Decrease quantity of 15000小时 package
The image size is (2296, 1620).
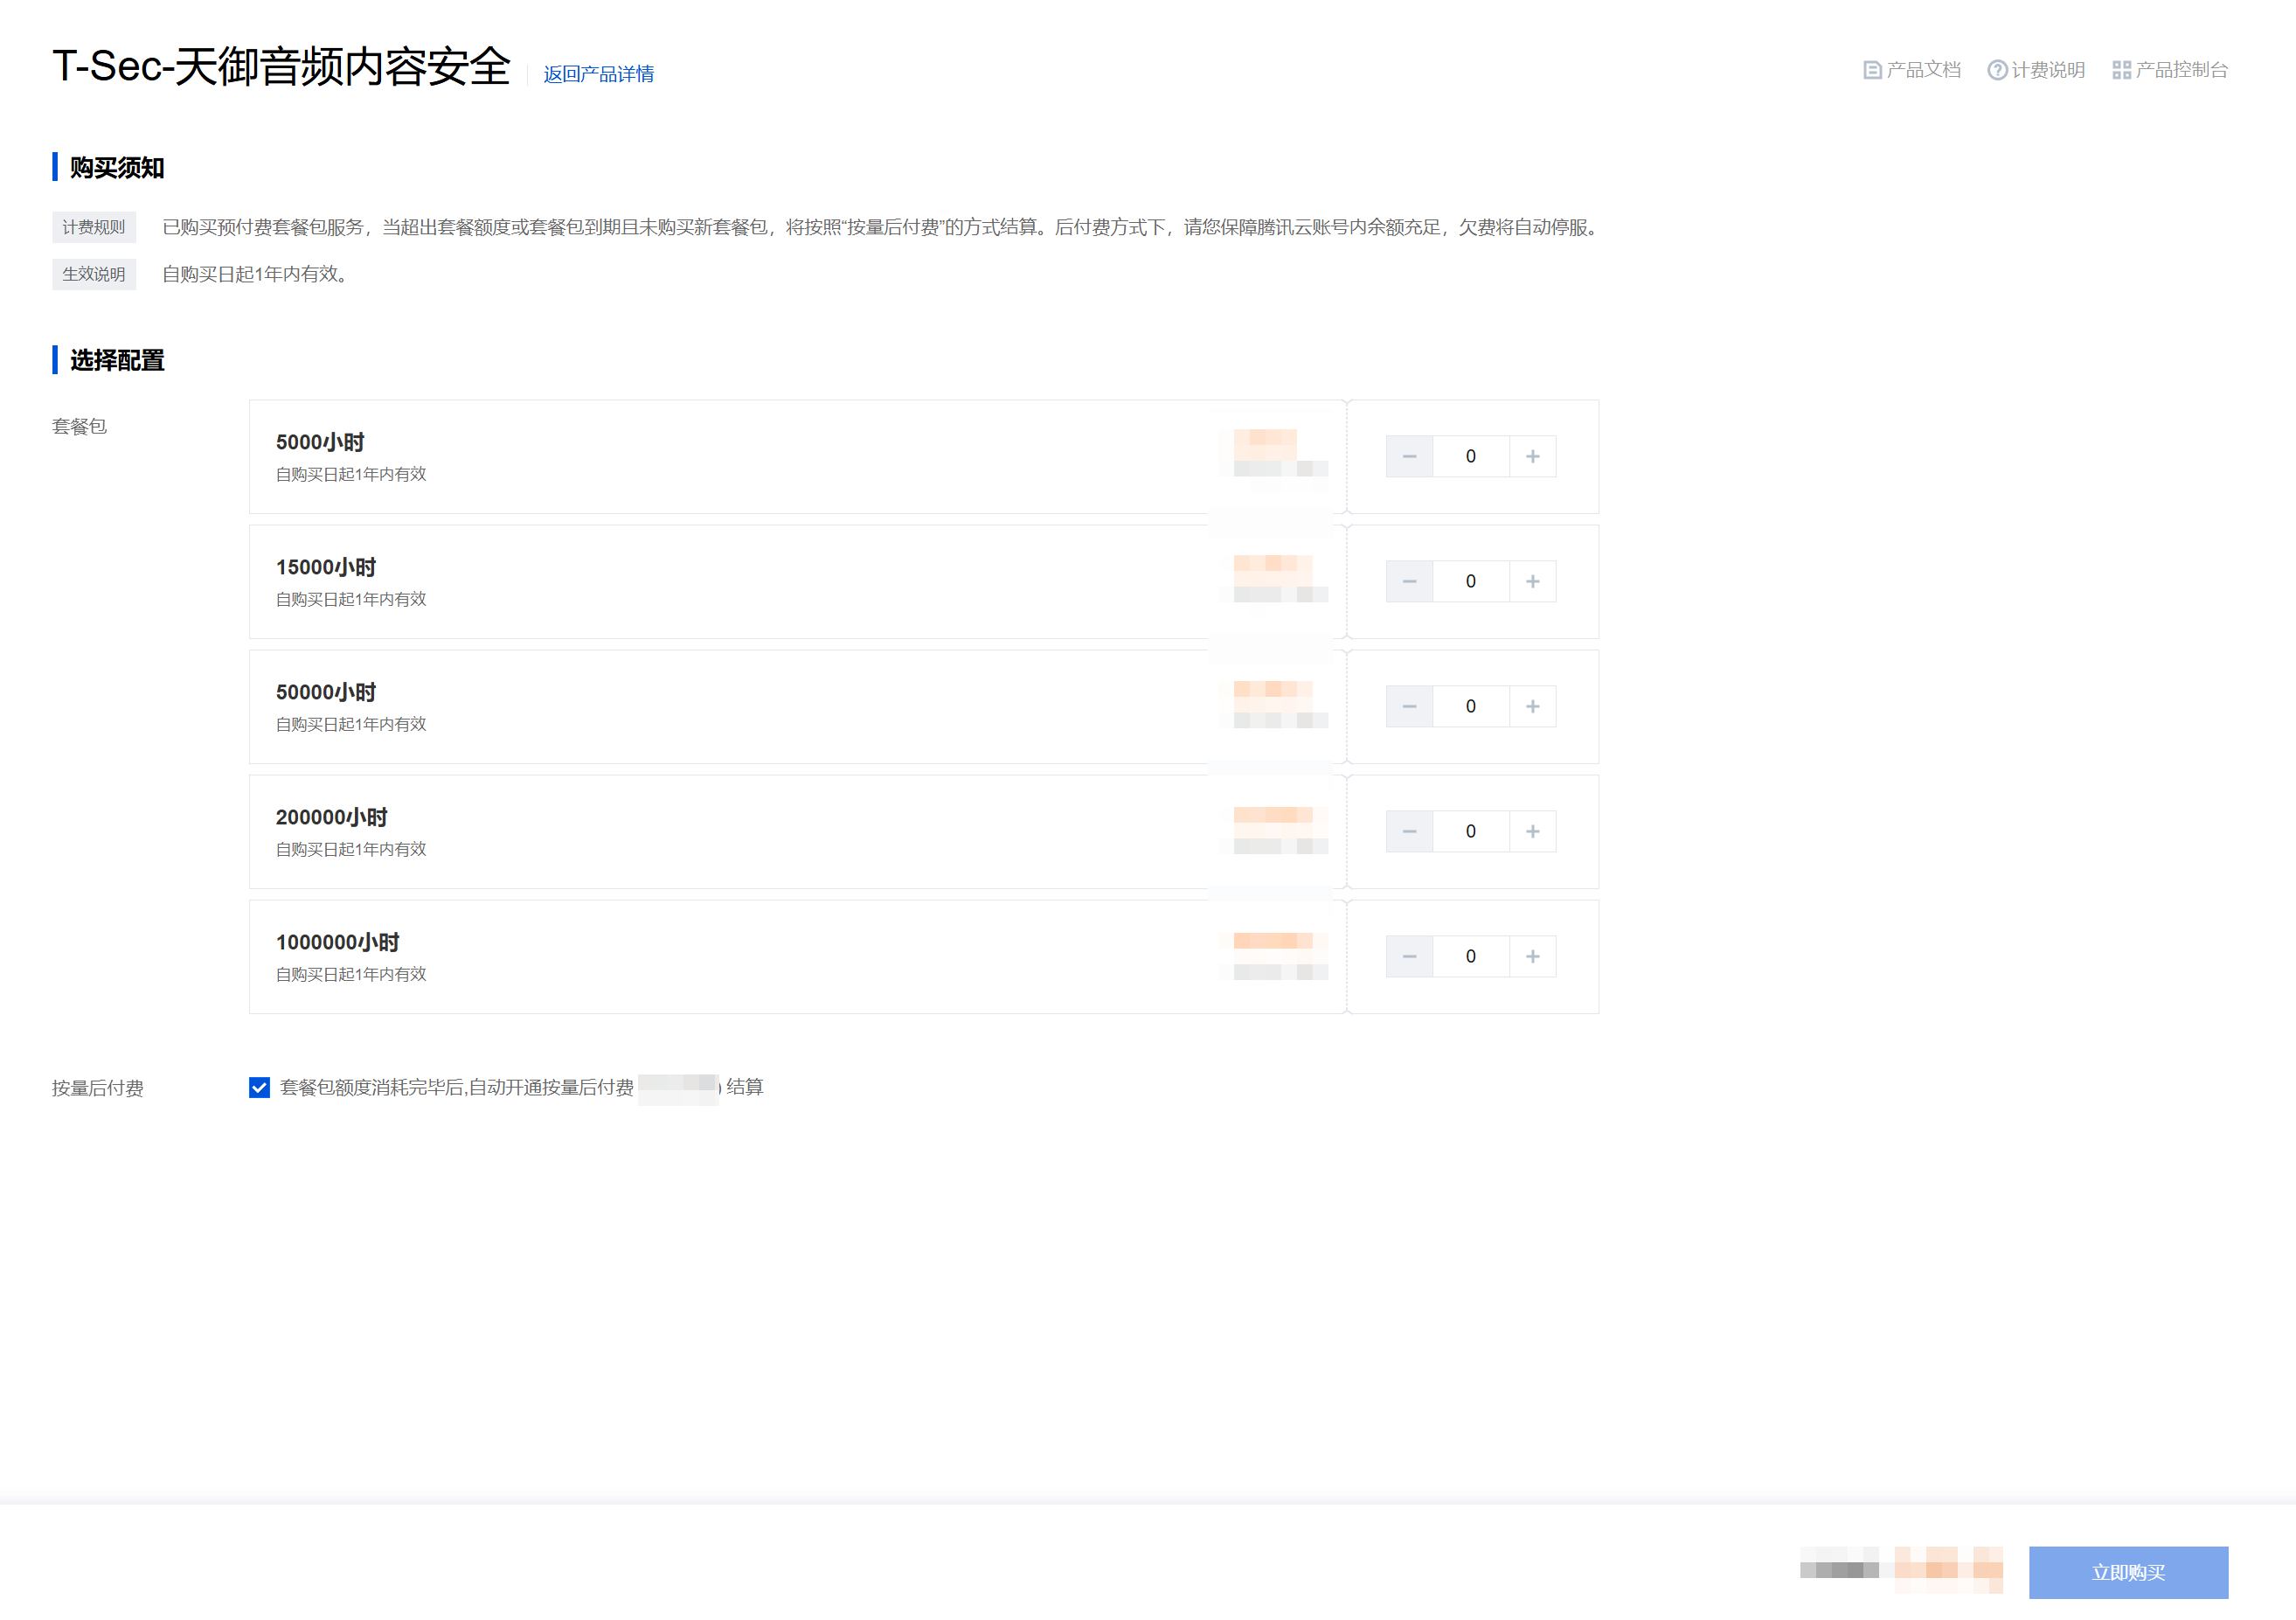point(1409,582)
